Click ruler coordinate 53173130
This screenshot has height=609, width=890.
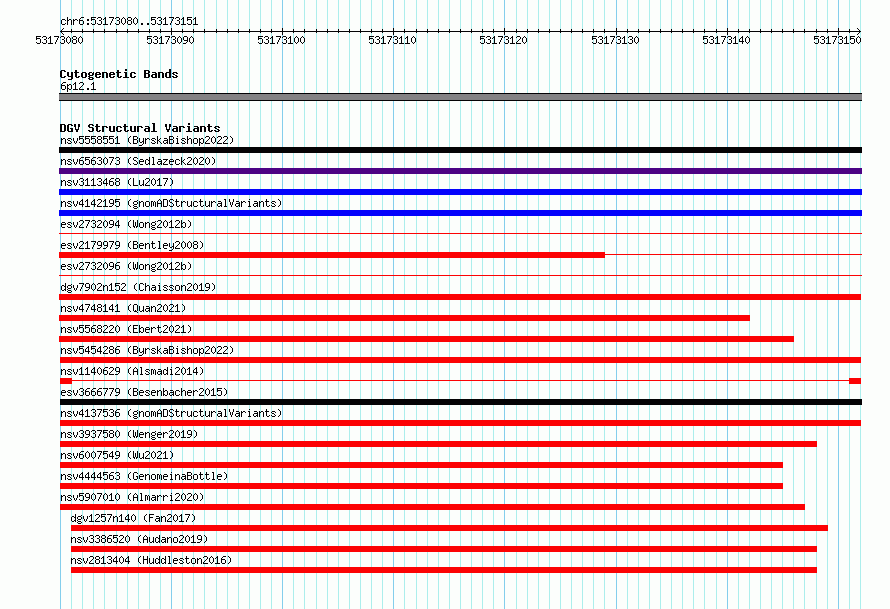pos(615,40)
